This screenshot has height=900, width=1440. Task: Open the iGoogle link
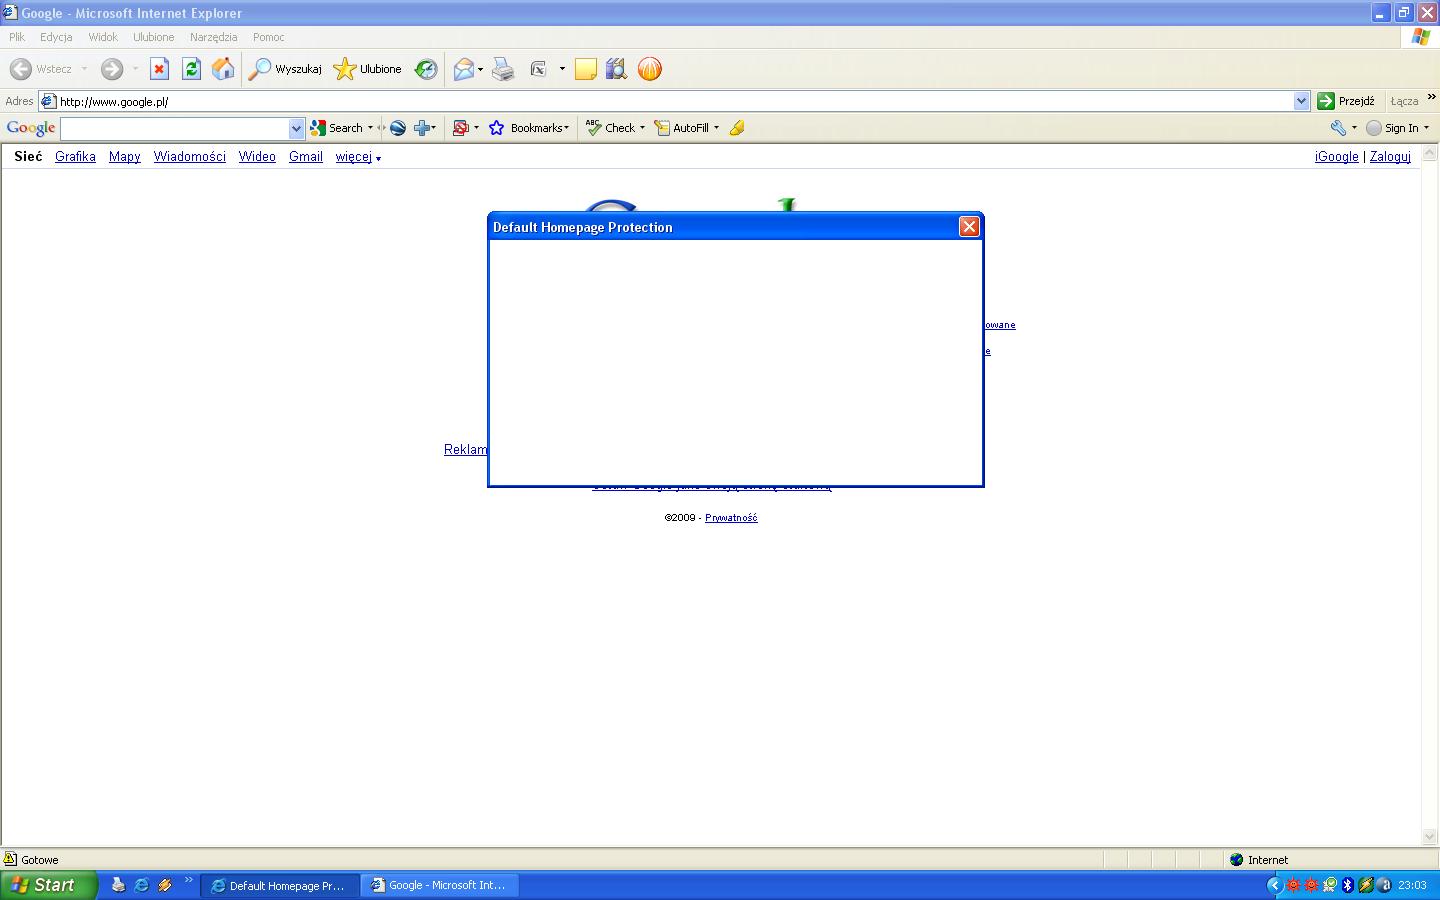click(1336, 157)
